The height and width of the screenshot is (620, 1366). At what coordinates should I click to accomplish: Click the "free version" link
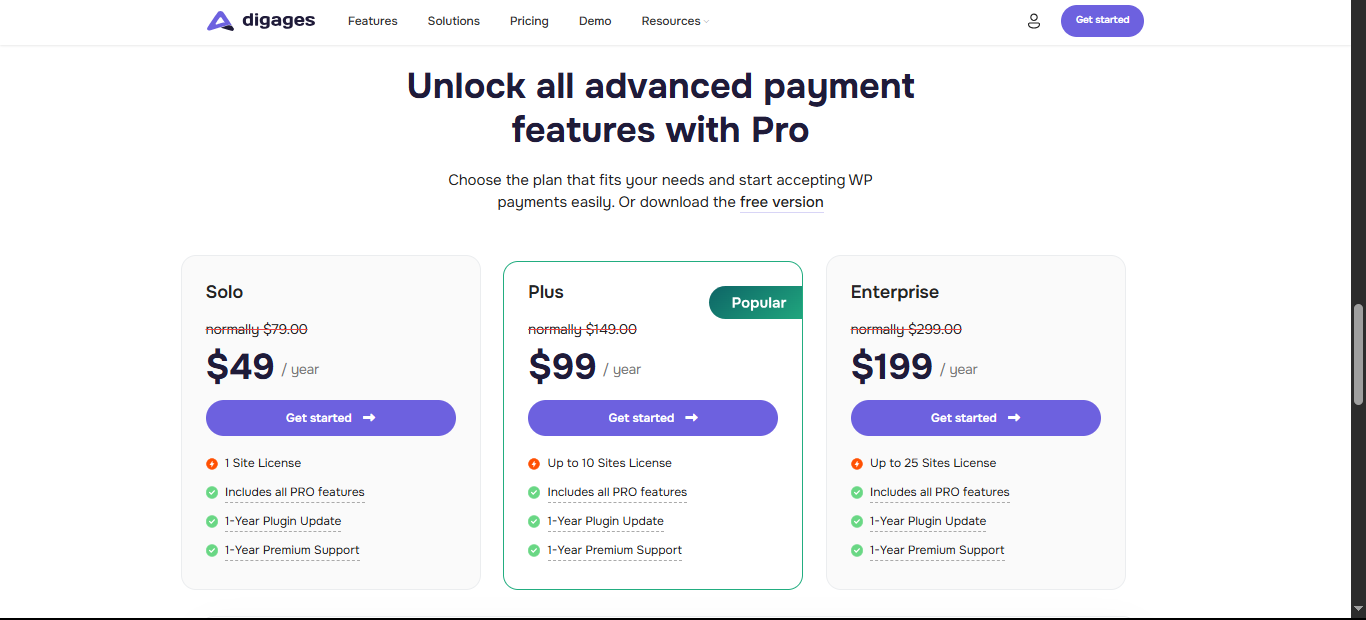click(x=781, y=202)
